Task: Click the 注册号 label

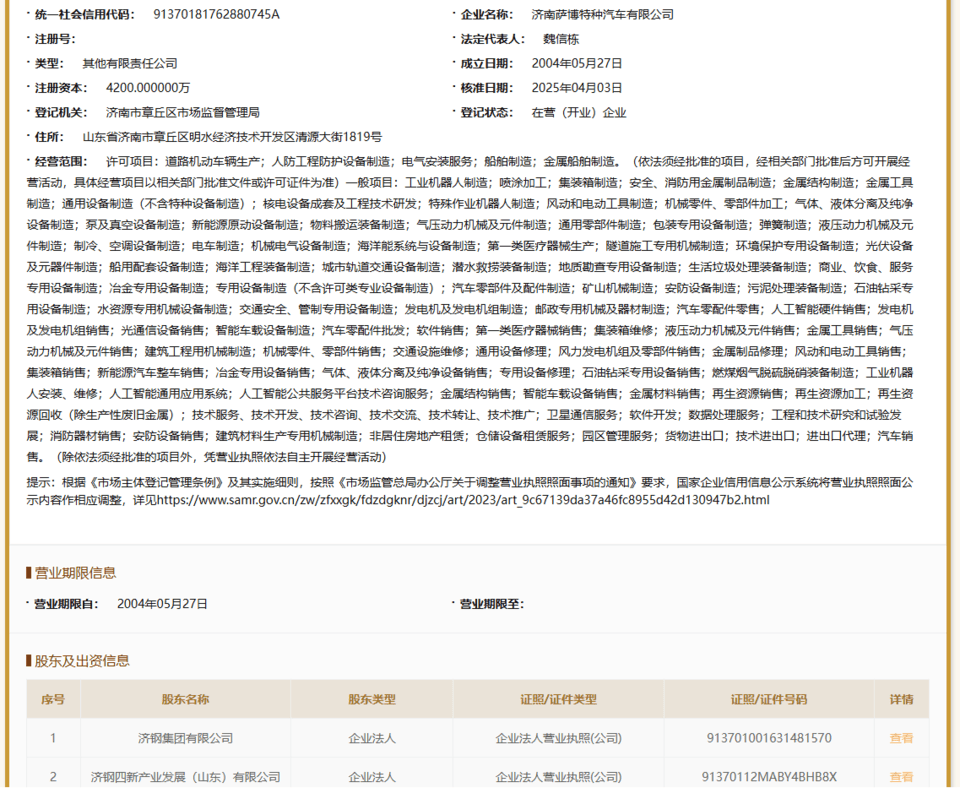Action: (x=55, y=39)
